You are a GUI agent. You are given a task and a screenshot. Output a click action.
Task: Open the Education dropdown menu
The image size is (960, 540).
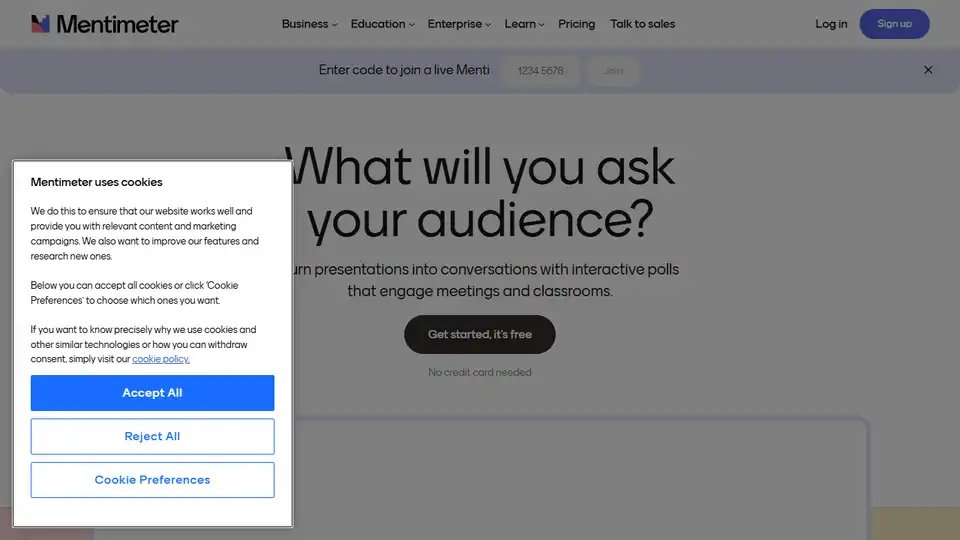pyautogui.click(x=382, y=24)
